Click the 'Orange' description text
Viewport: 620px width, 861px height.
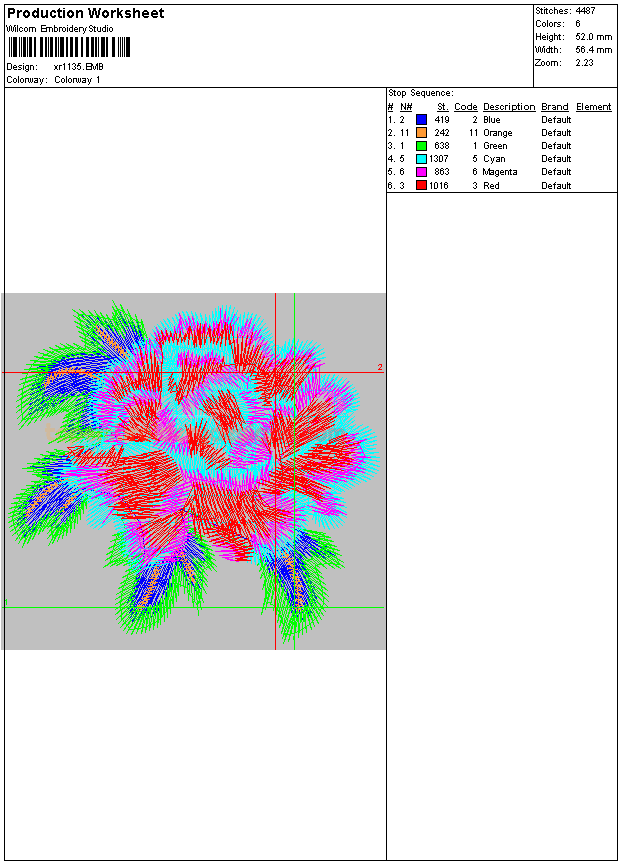point(498,133)
